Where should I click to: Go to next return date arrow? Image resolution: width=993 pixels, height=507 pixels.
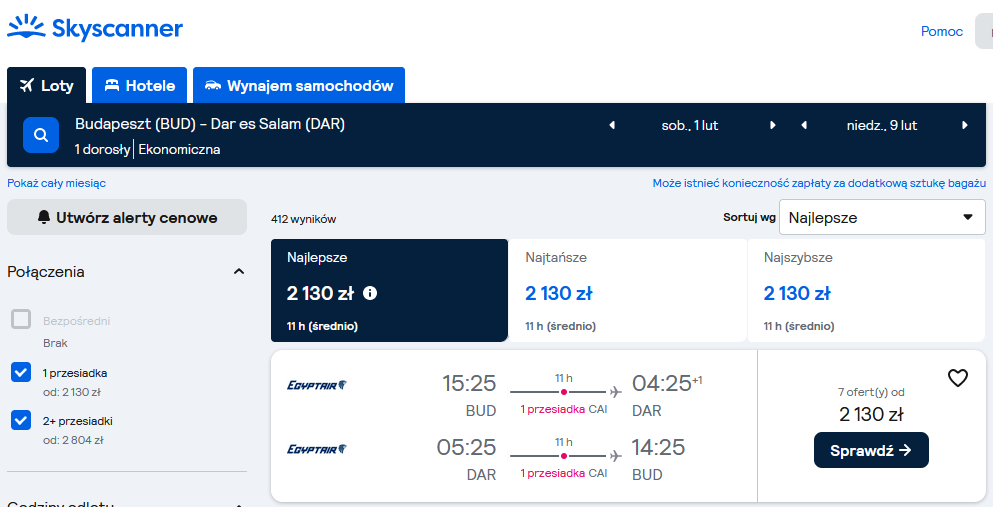pos(965,125)
